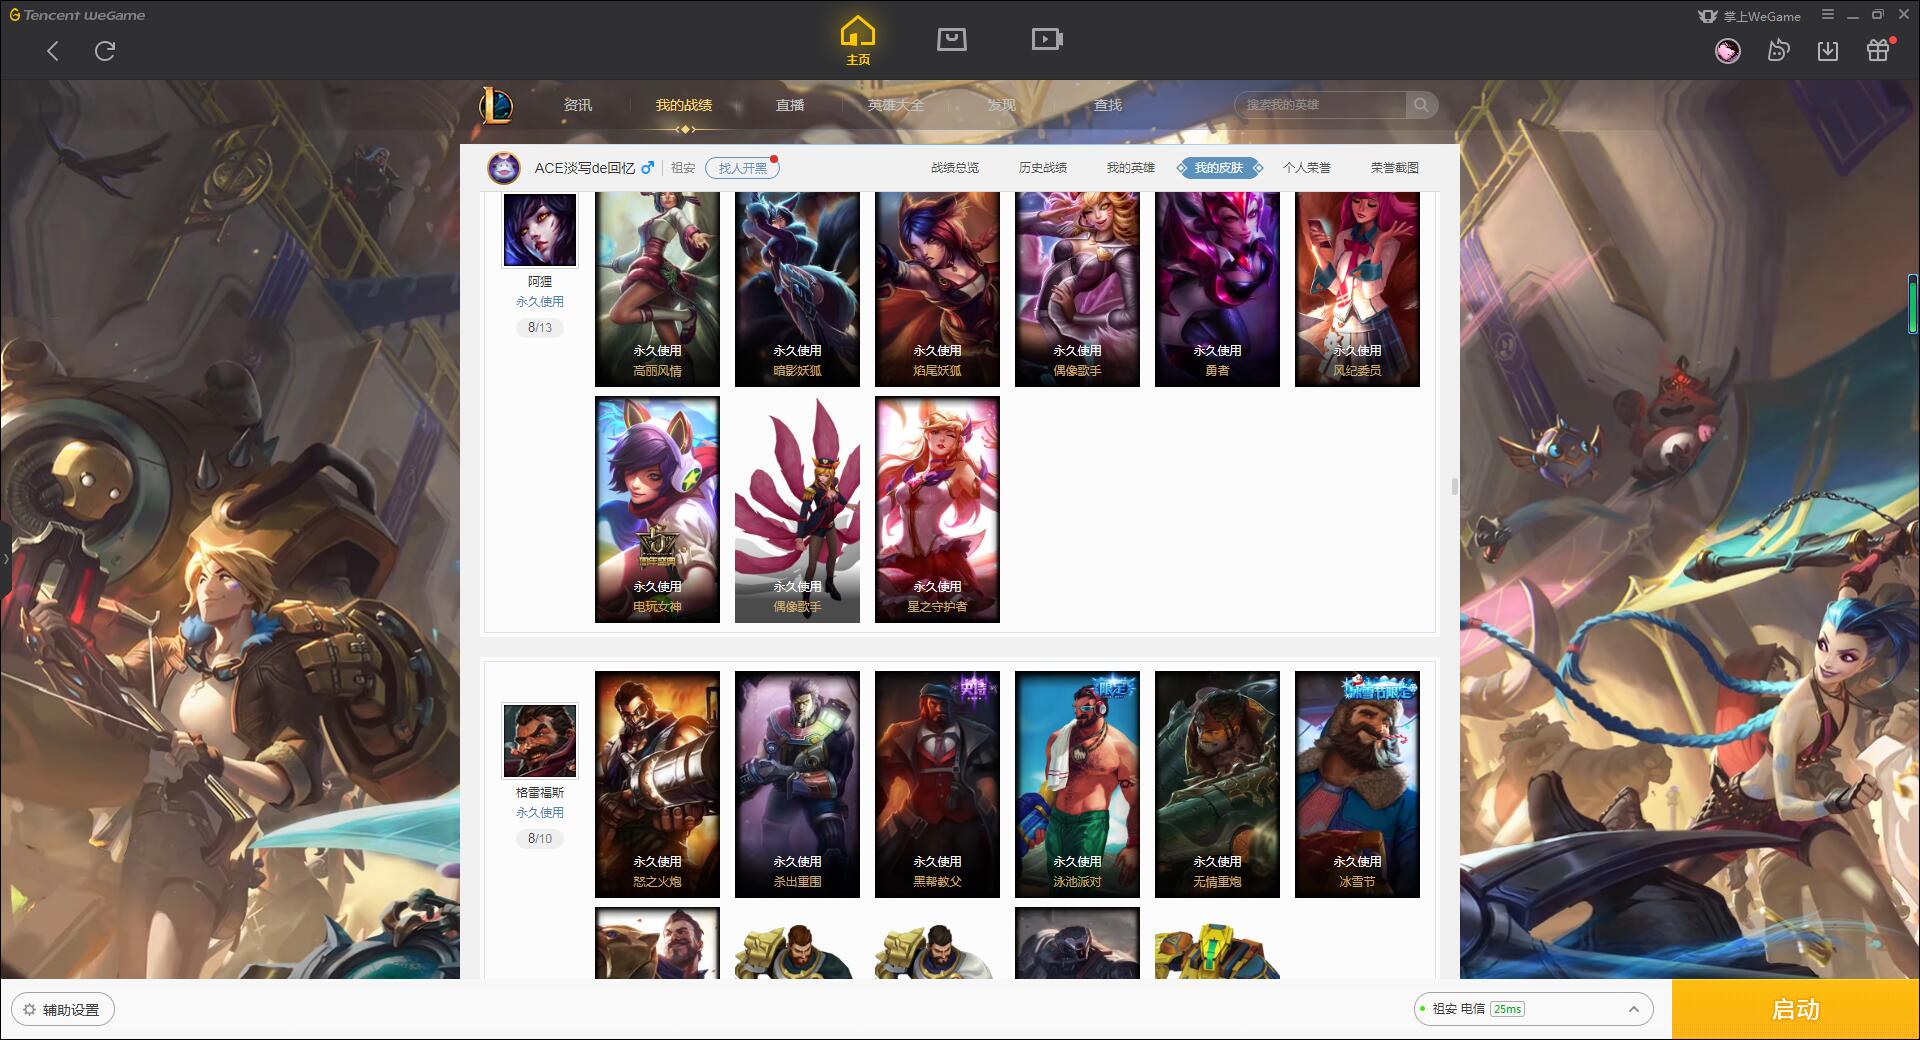This screenshot has height=1040, width=1920.
Task: Click the ACE淡写de回忆 username
Action: 584,168
